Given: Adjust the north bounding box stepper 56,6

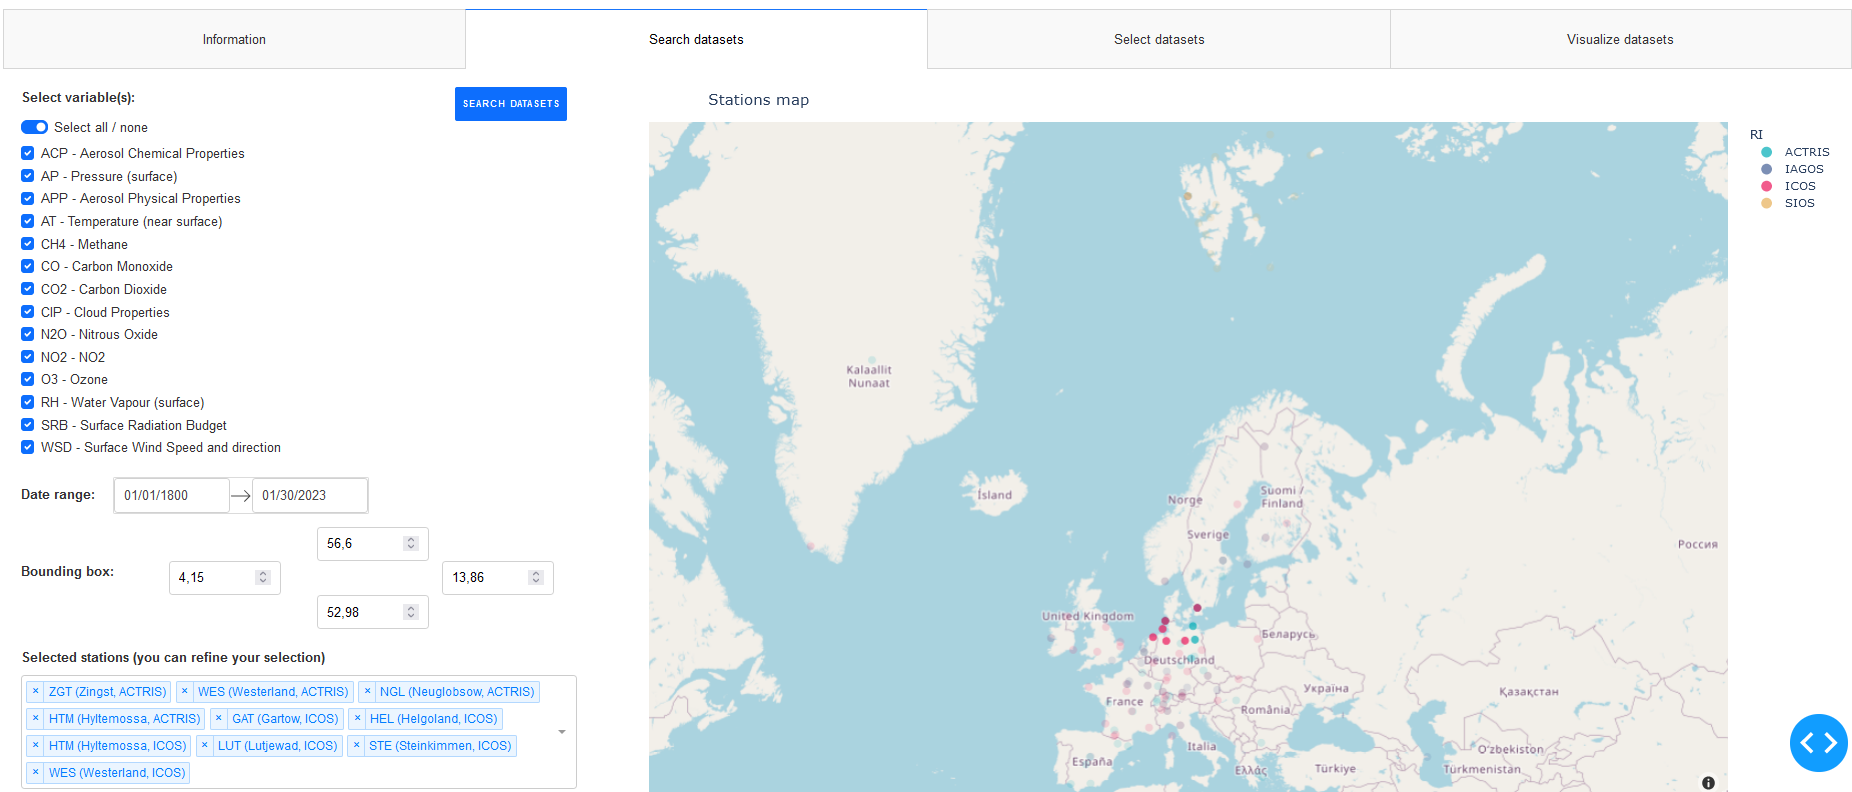Looking at the screenshot, I should pos(410,543).
